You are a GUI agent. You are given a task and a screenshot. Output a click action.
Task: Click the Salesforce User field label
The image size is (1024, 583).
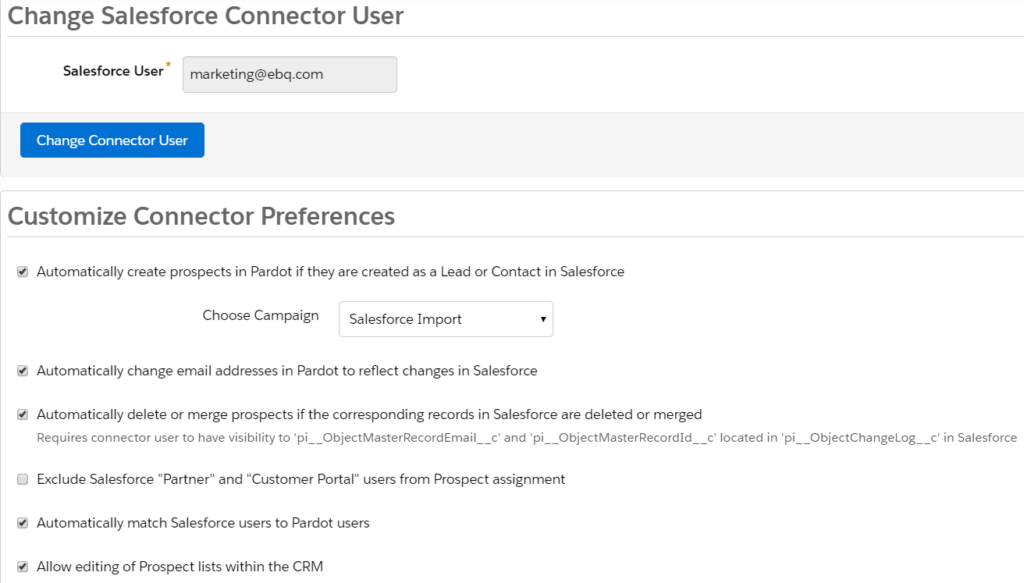113,71
